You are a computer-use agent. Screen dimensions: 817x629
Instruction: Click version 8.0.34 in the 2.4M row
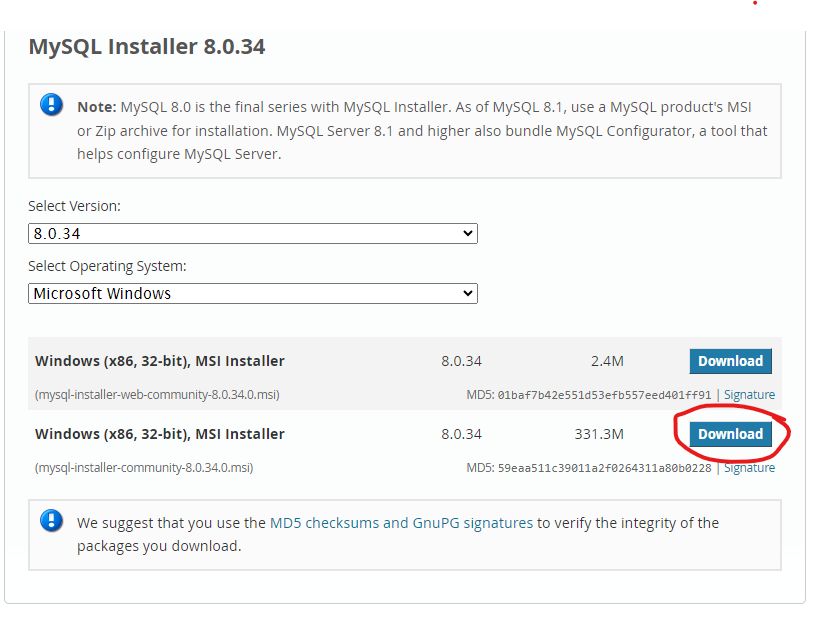coord(462,361)
